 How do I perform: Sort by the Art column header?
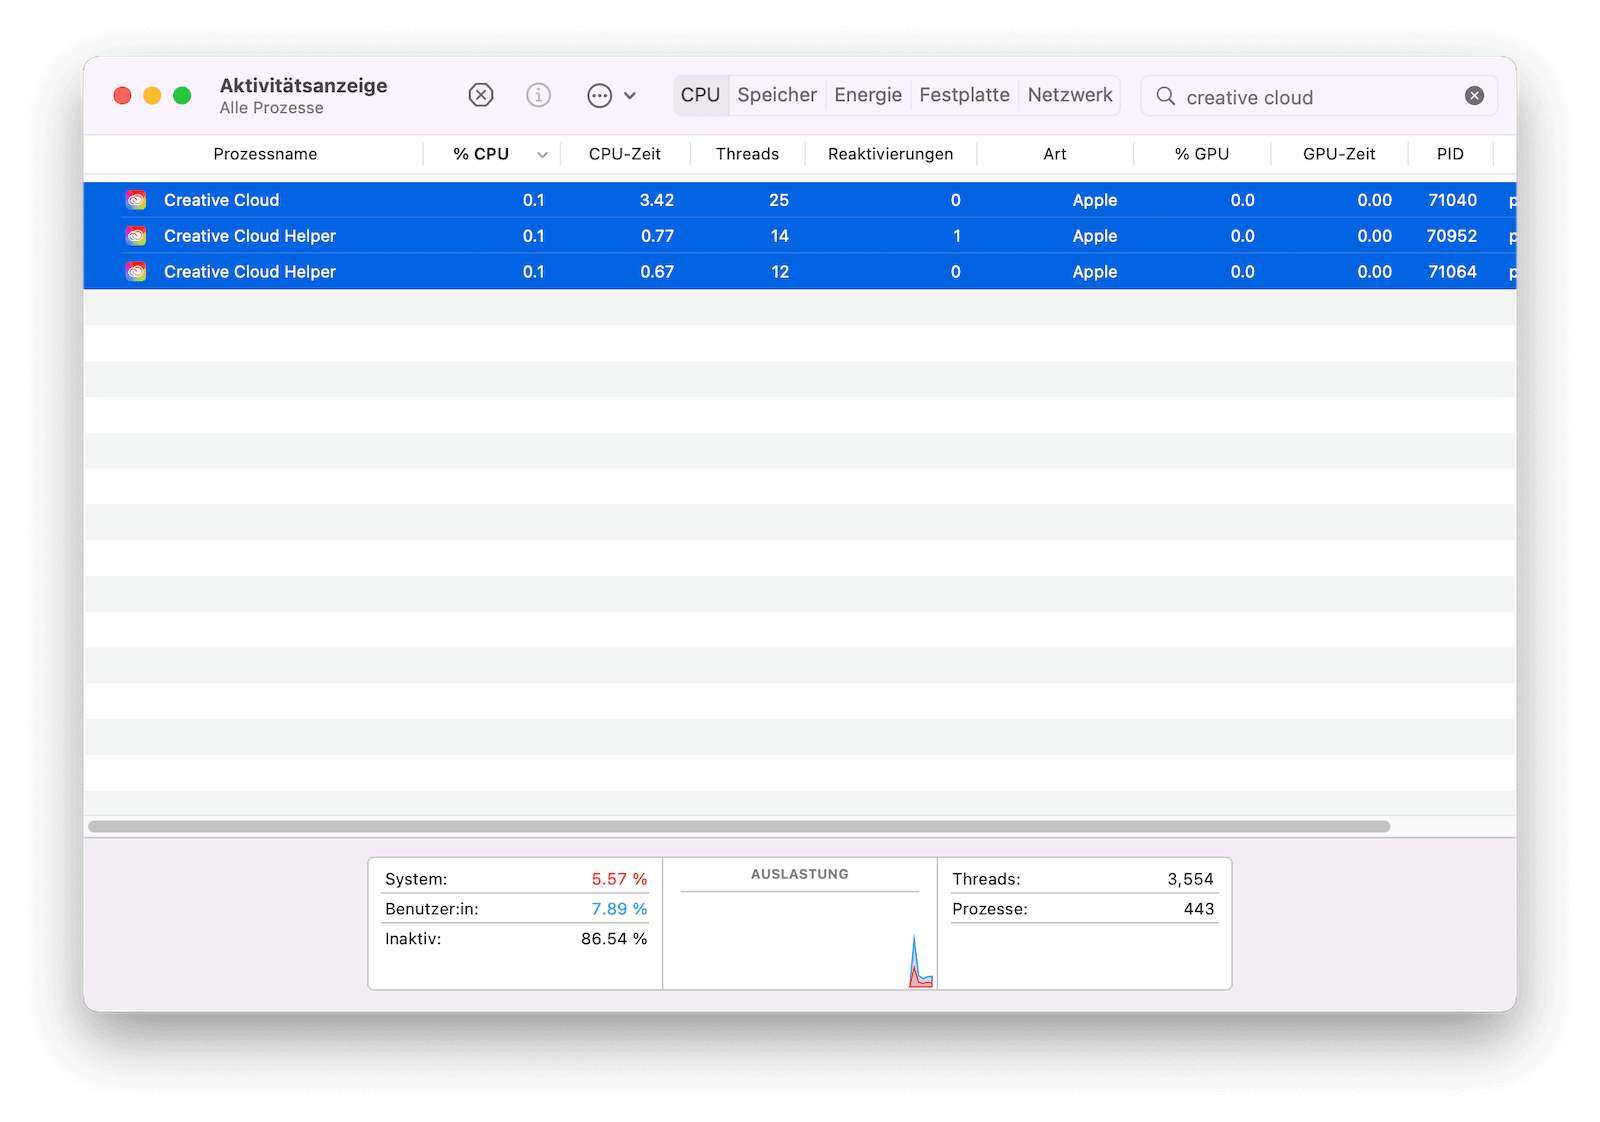click(1055, 154)
